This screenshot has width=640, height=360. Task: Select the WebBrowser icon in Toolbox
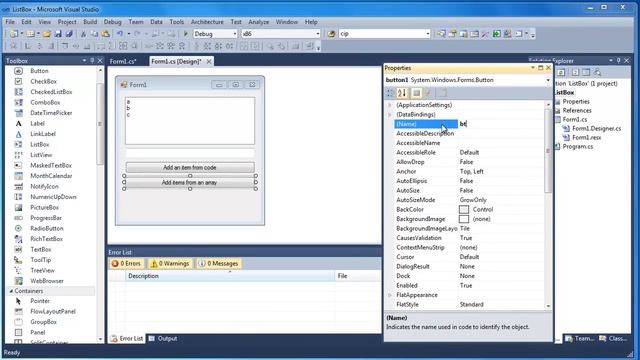[18, 281]
